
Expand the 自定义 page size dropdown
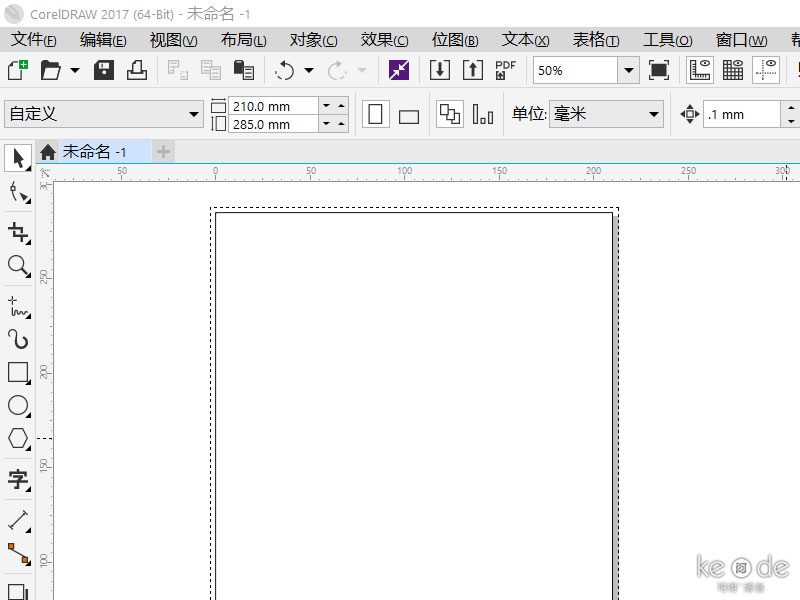(x=194, y=114)
